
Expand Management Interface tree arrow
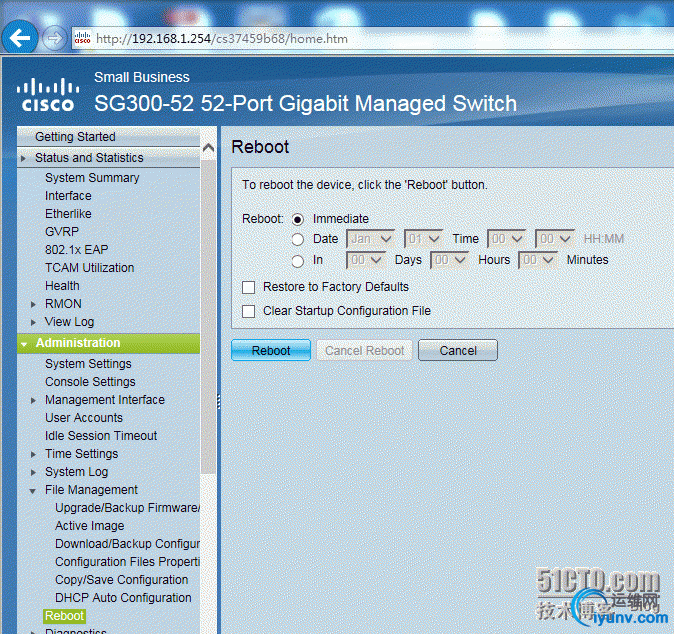[x=34, y=400]
